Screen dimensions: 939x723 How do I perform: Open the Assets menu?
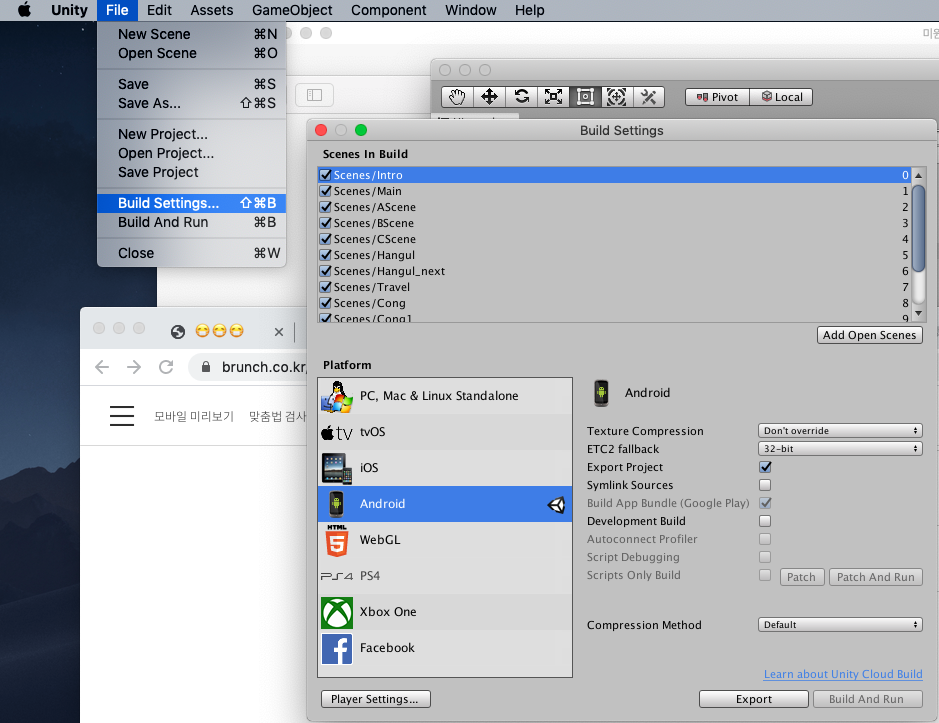(212, 10)
